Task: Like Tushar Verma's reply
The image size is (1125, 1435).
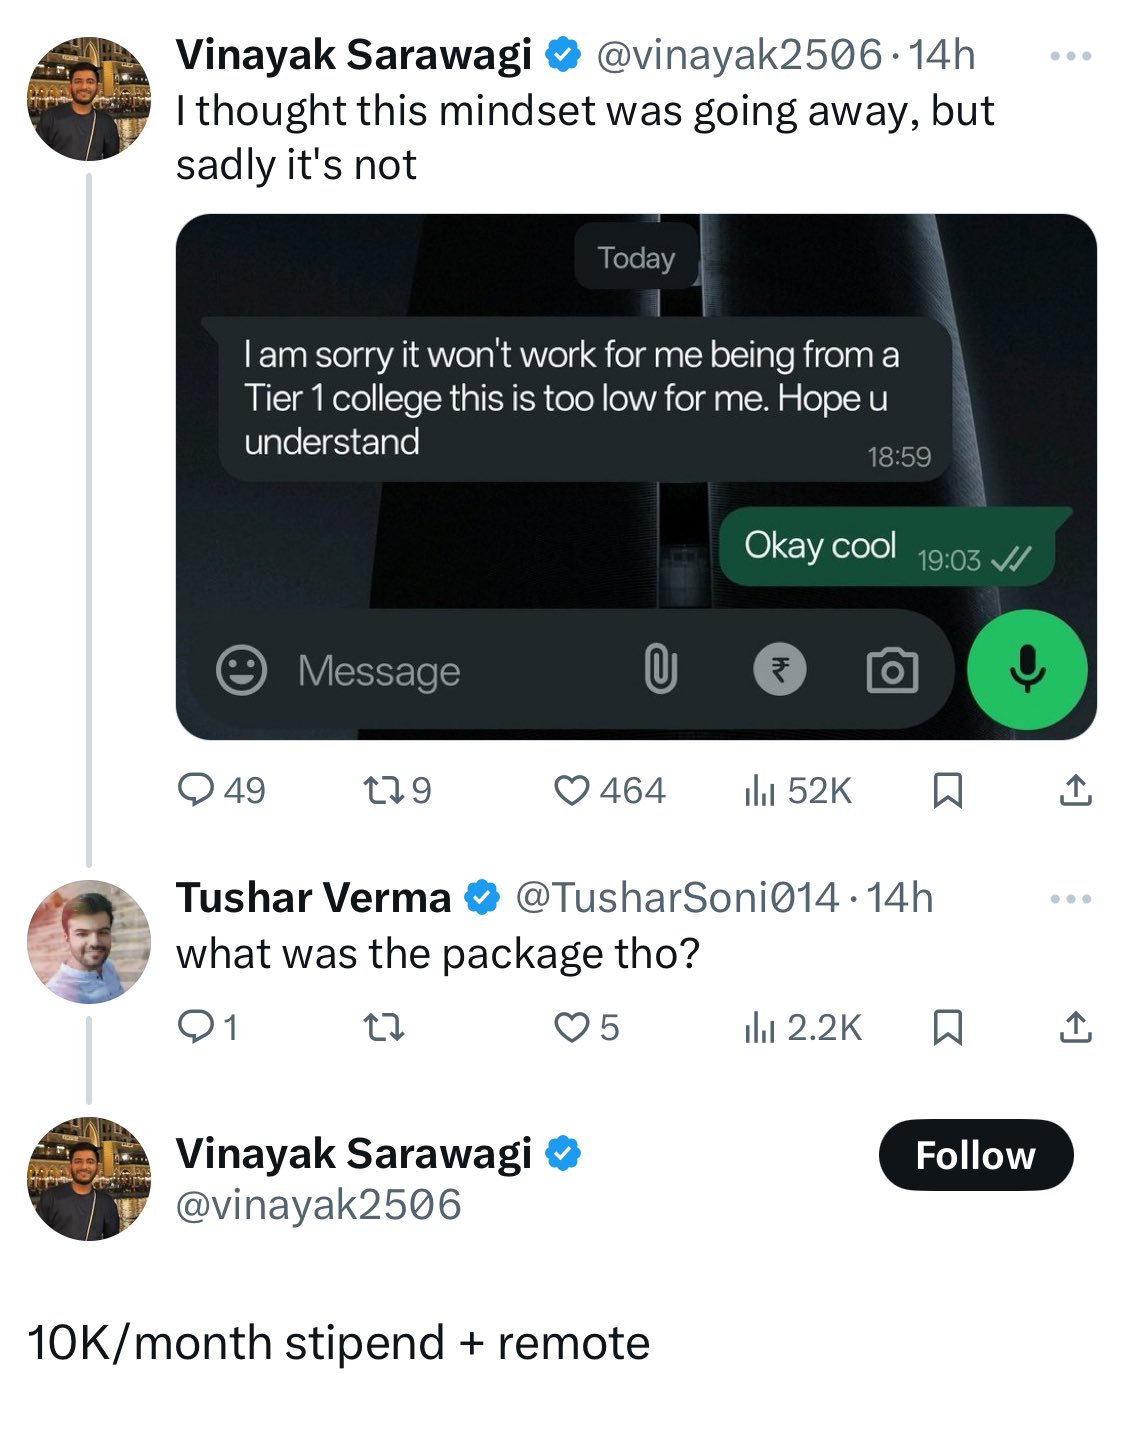Action: click(x=572, y=1027)
